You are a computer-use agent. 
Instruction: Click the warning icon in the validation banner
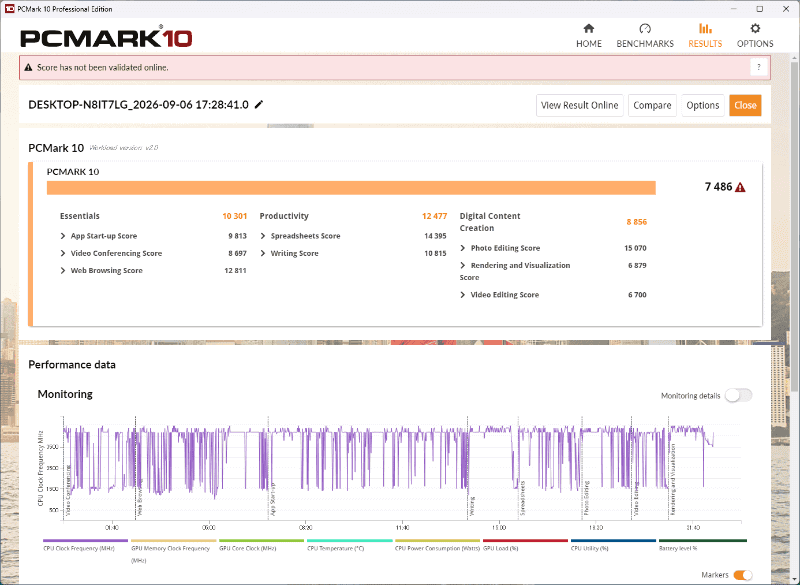tap(28, 67)
